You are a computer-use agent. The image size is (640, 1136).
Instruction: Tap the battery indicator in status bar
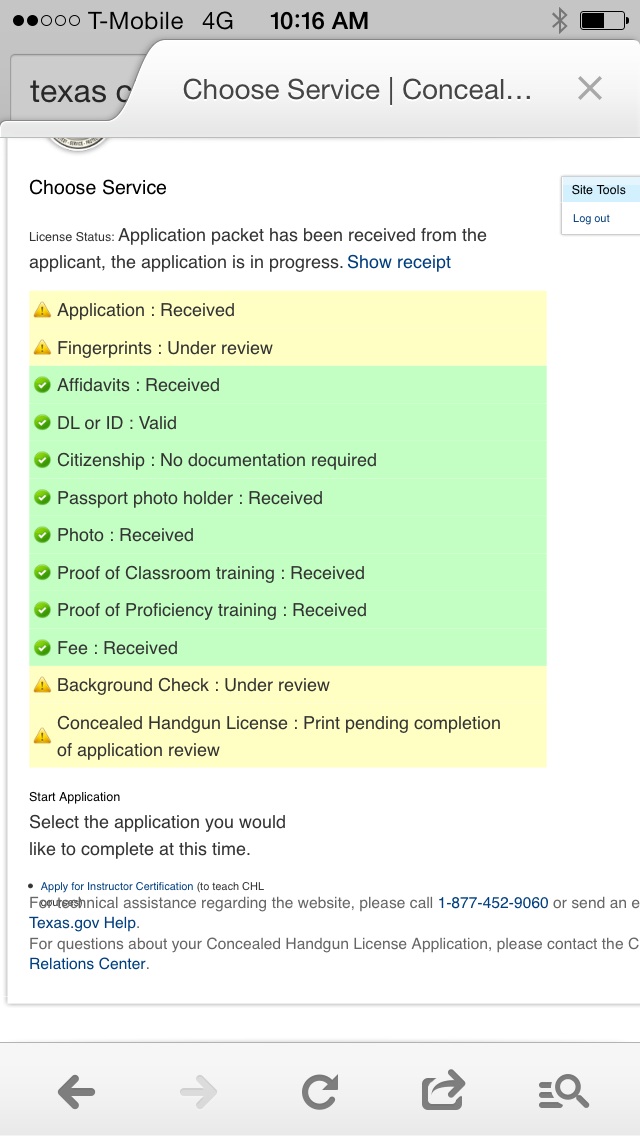(x=606, y=20)
